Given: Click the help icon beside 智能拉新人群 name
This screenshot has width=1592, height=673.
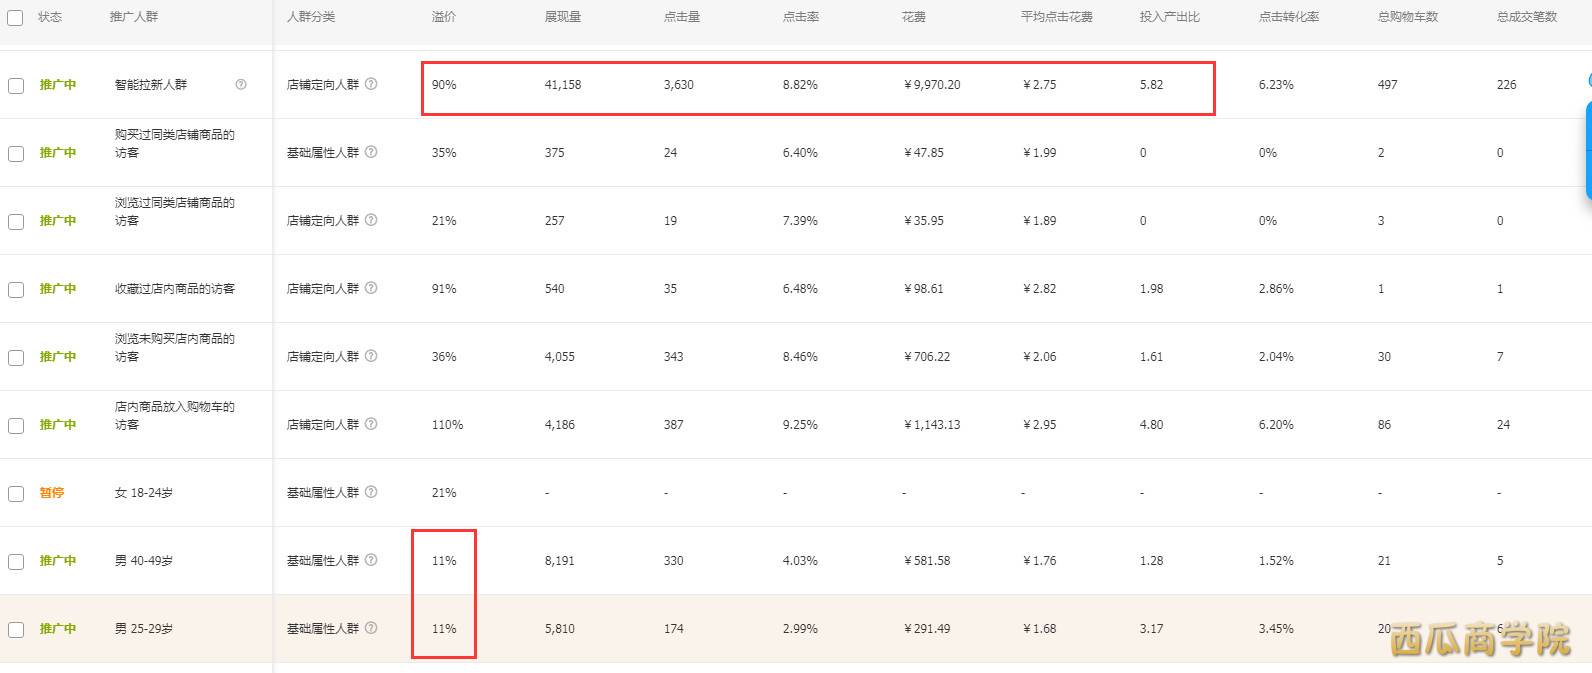Looking at the screenshot, I should tap(241, 85).
